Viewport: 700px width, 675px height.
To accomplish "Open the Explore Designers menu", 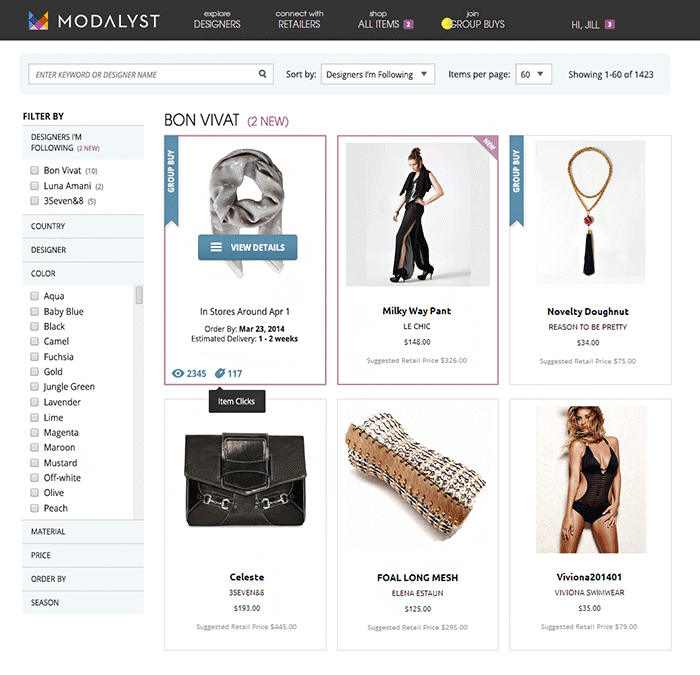I will [x=217, y=20].
